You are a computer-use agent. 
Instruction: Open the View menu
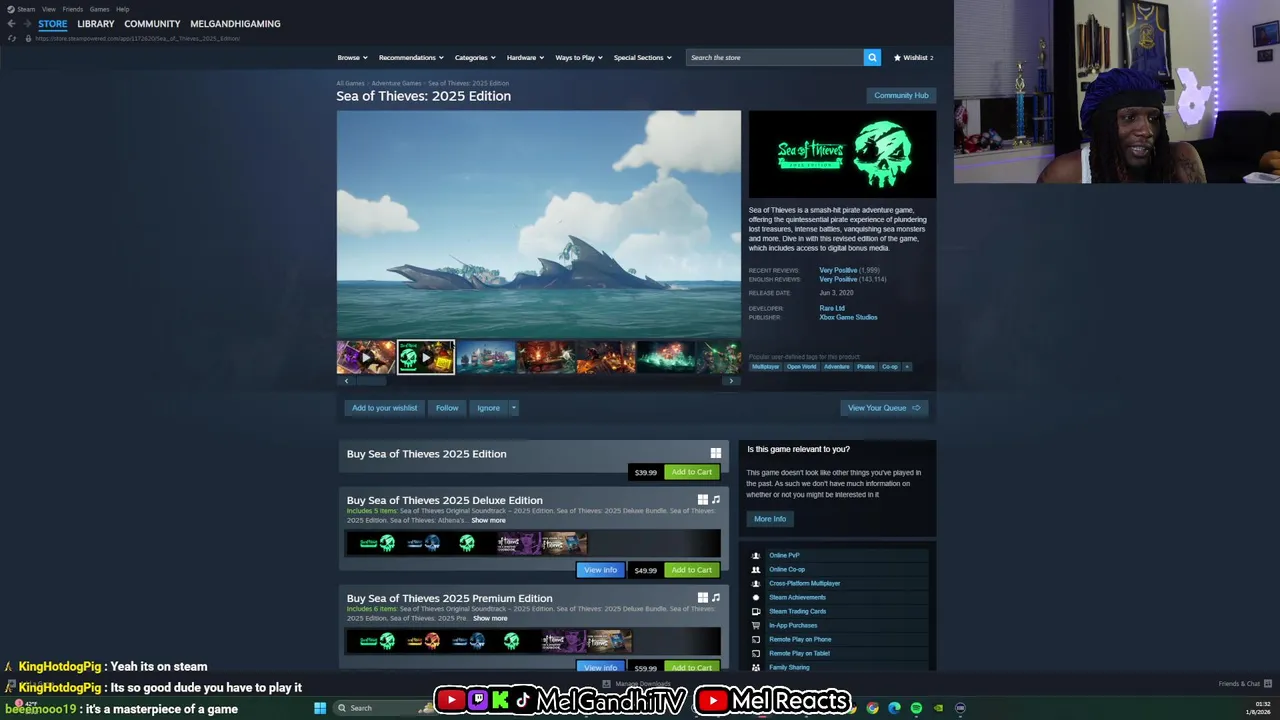click(48, 9)
